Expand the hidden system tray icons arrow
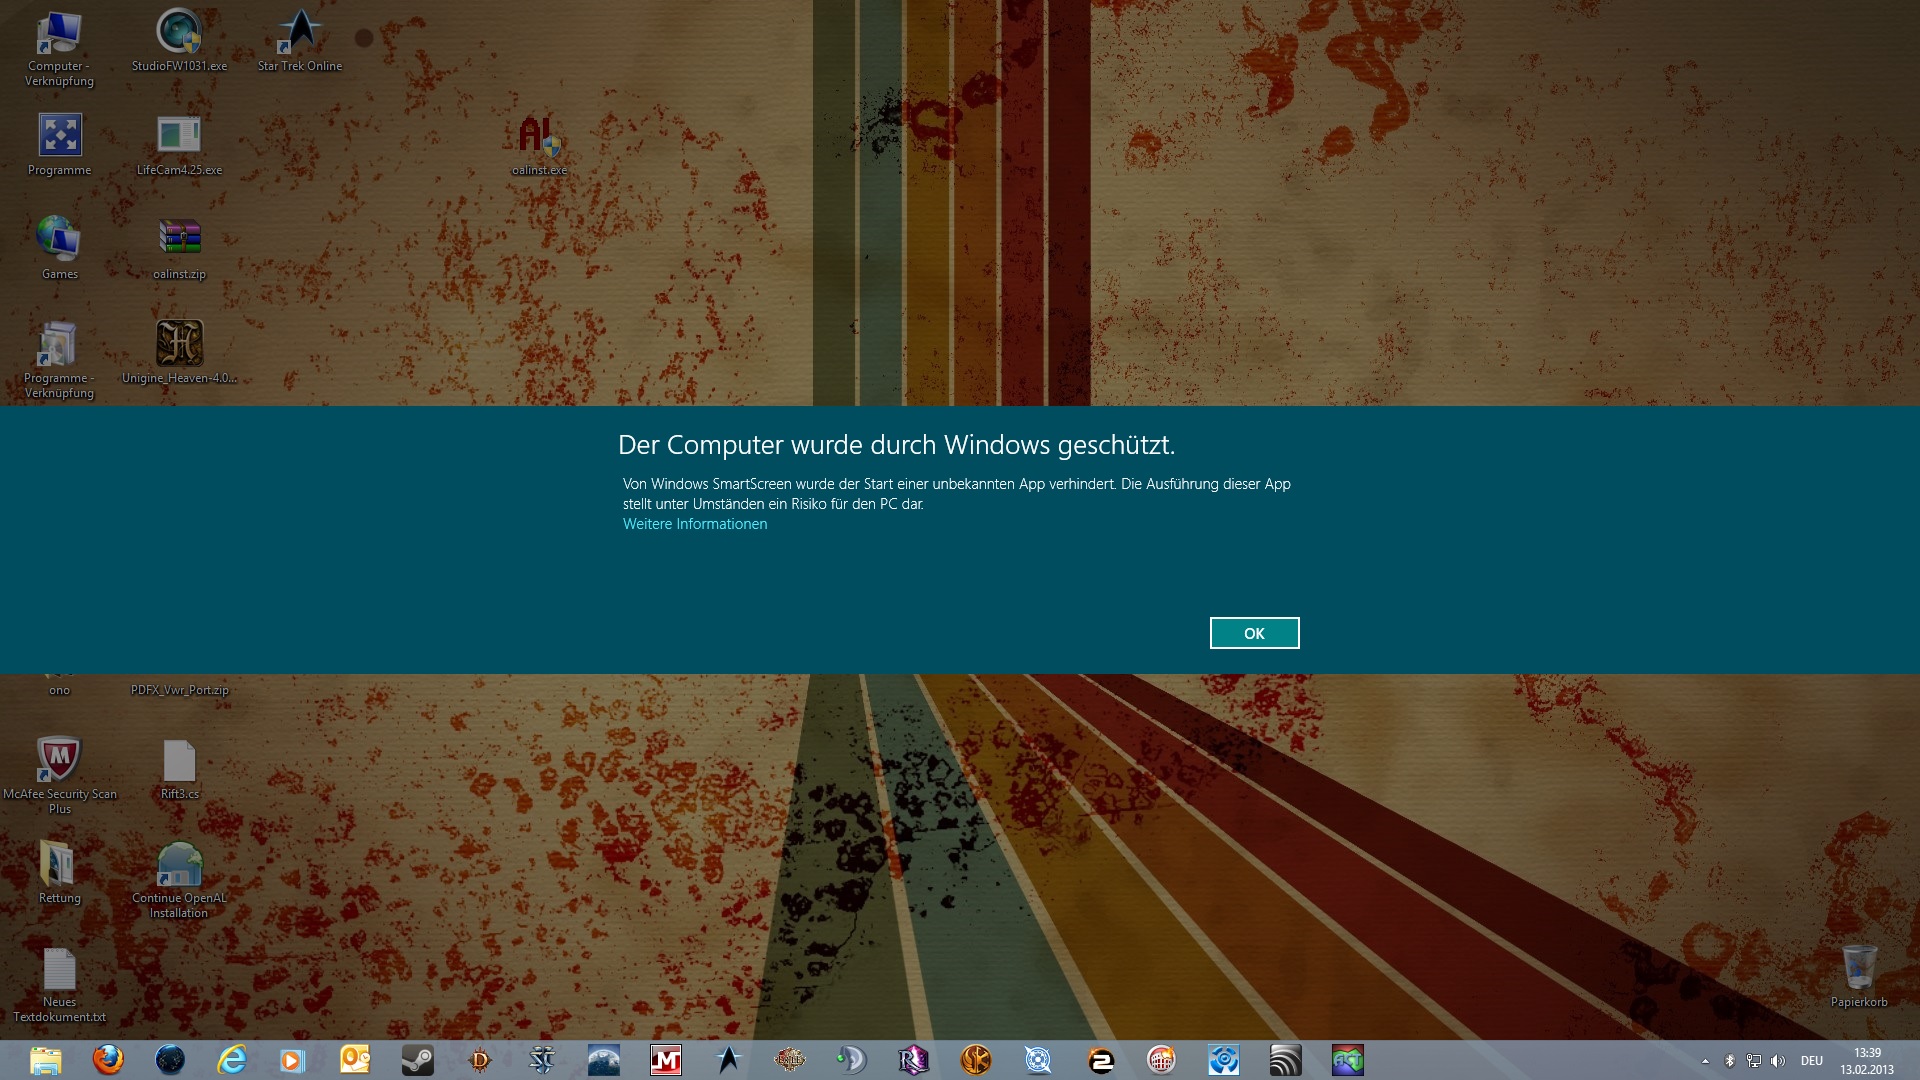Viewport: 1920px width, 1080px height. pos(1705,1061)
